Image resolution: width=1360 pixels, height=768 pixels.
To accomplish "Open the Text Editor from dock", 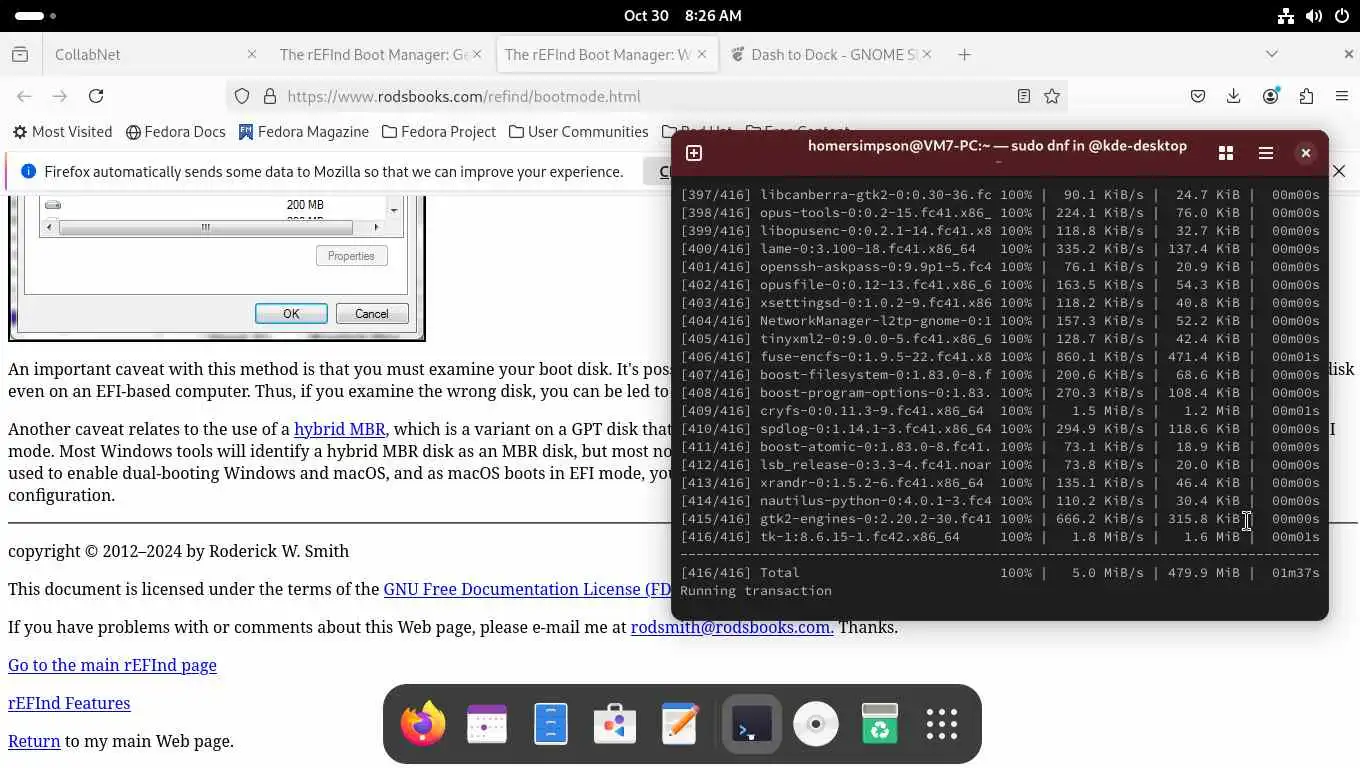I will (680, 724).
